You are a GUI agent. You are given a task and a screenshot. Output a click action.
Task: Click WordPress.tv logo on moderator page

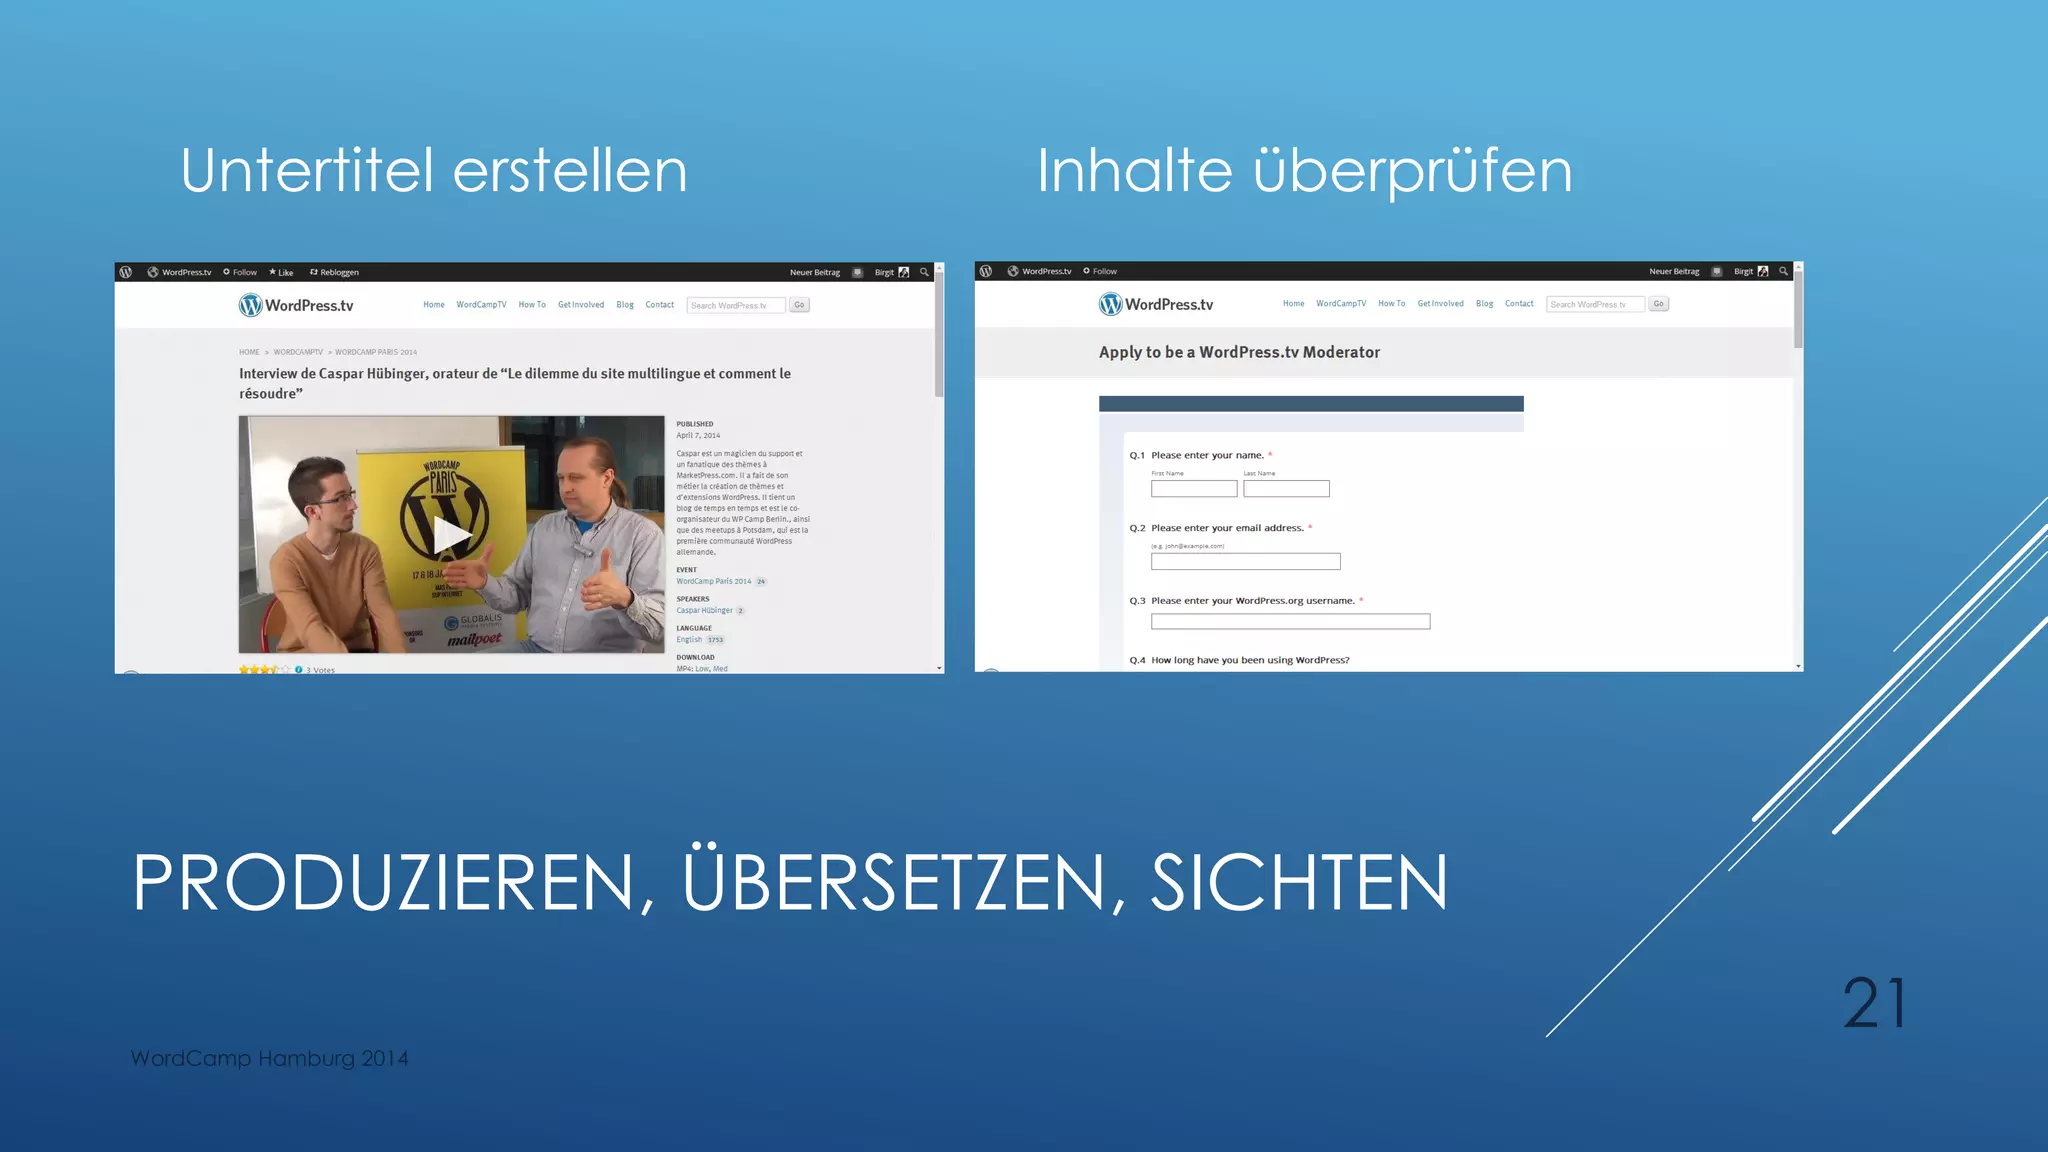point(1156,304)
